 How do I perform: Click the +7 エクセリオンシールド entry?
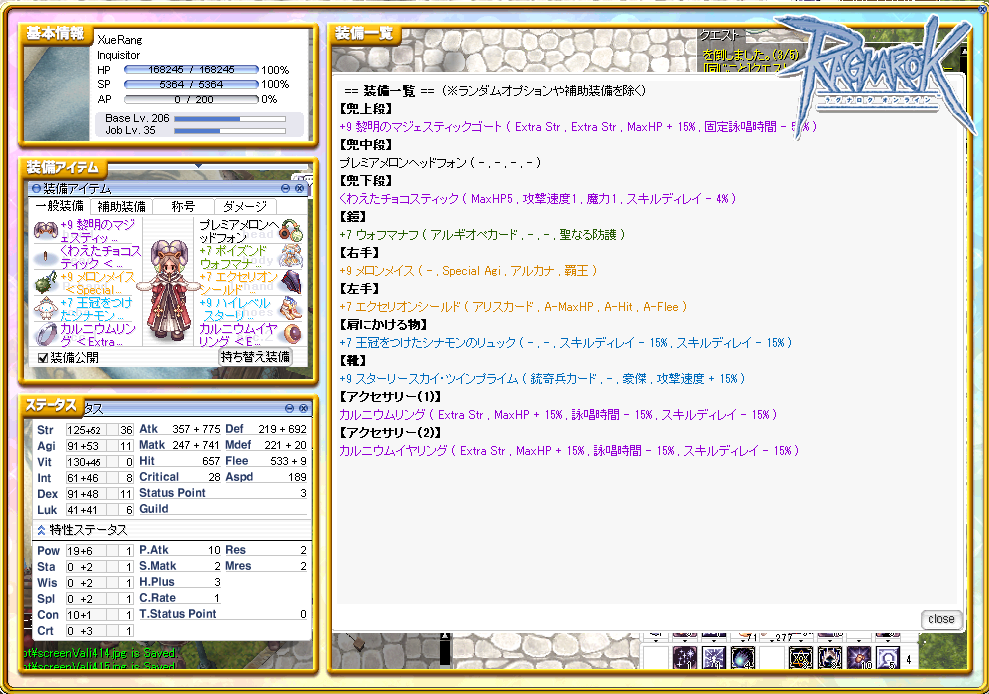pyautogui.click(x=513, y=307)
